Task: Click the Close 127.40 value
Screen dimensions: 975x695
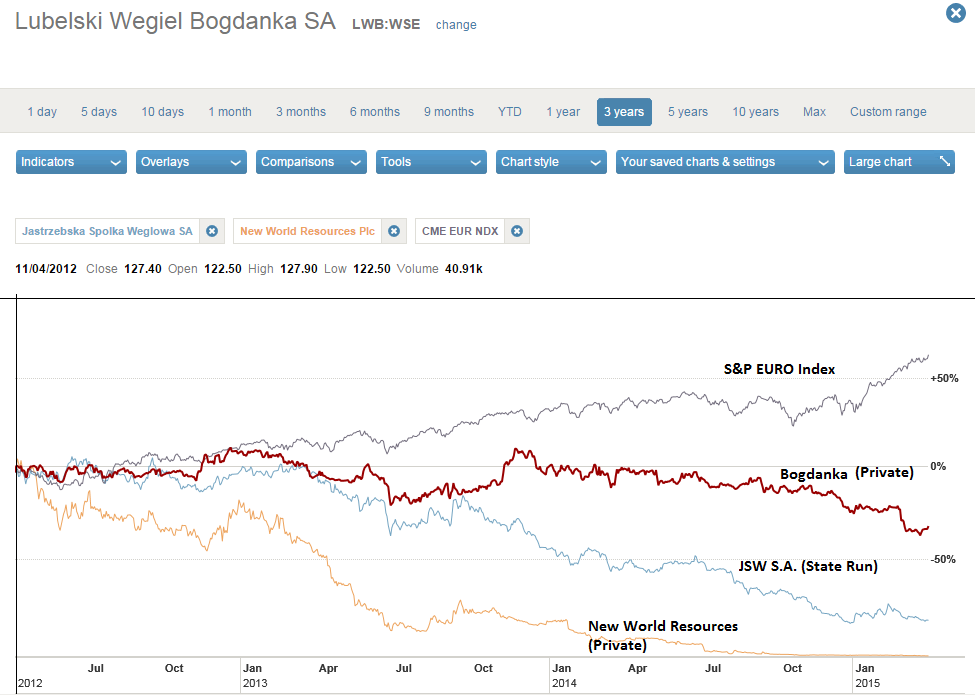Action: tap(142, 269)
